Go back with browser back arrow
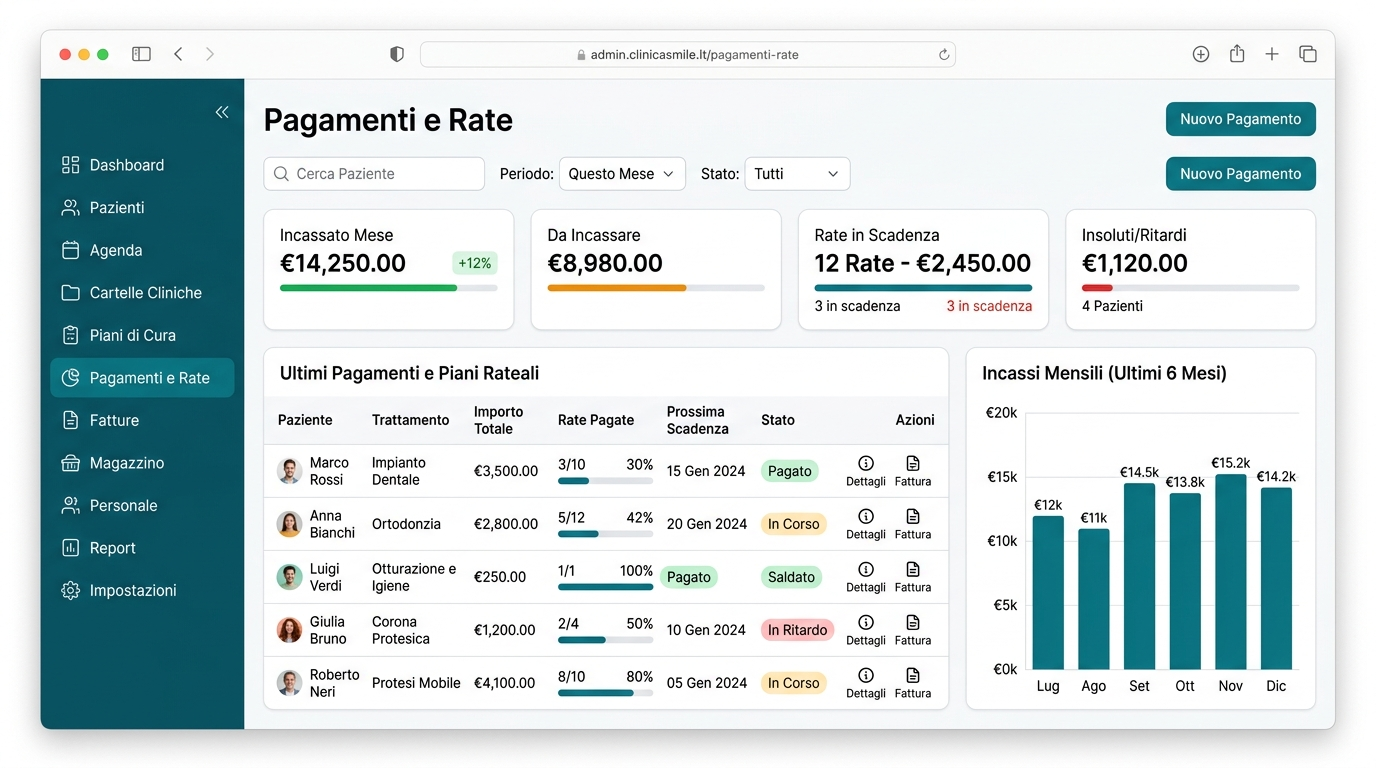 click(178, 54)
